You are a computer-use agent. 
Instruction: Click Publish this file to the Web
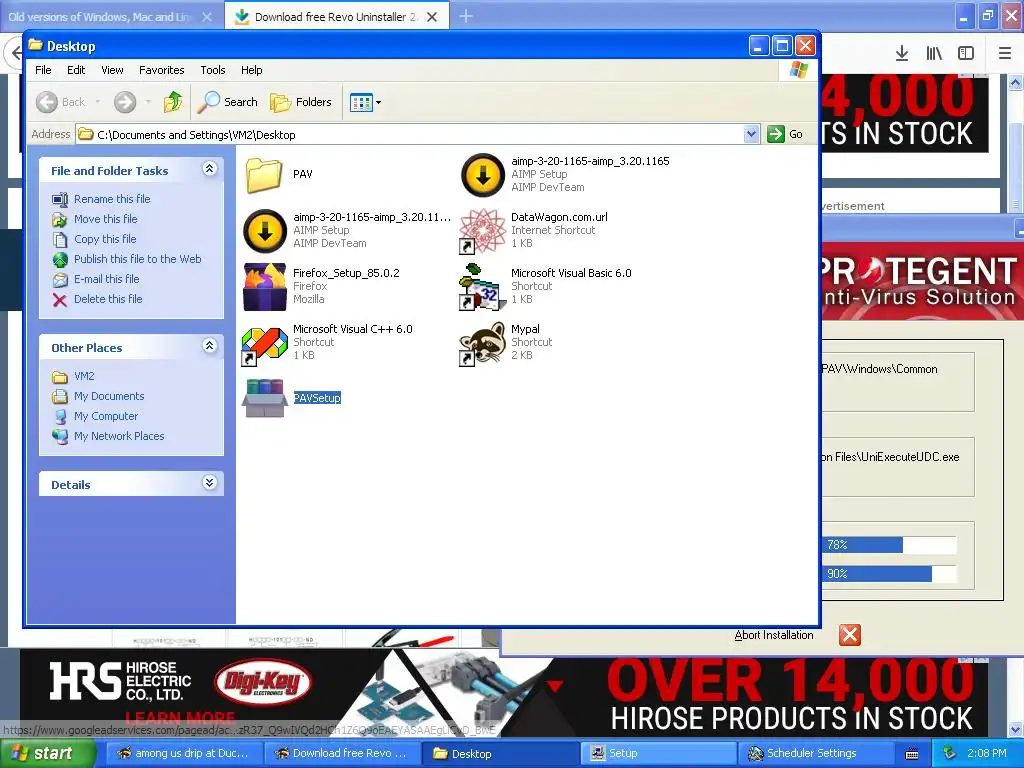point(137,259)
